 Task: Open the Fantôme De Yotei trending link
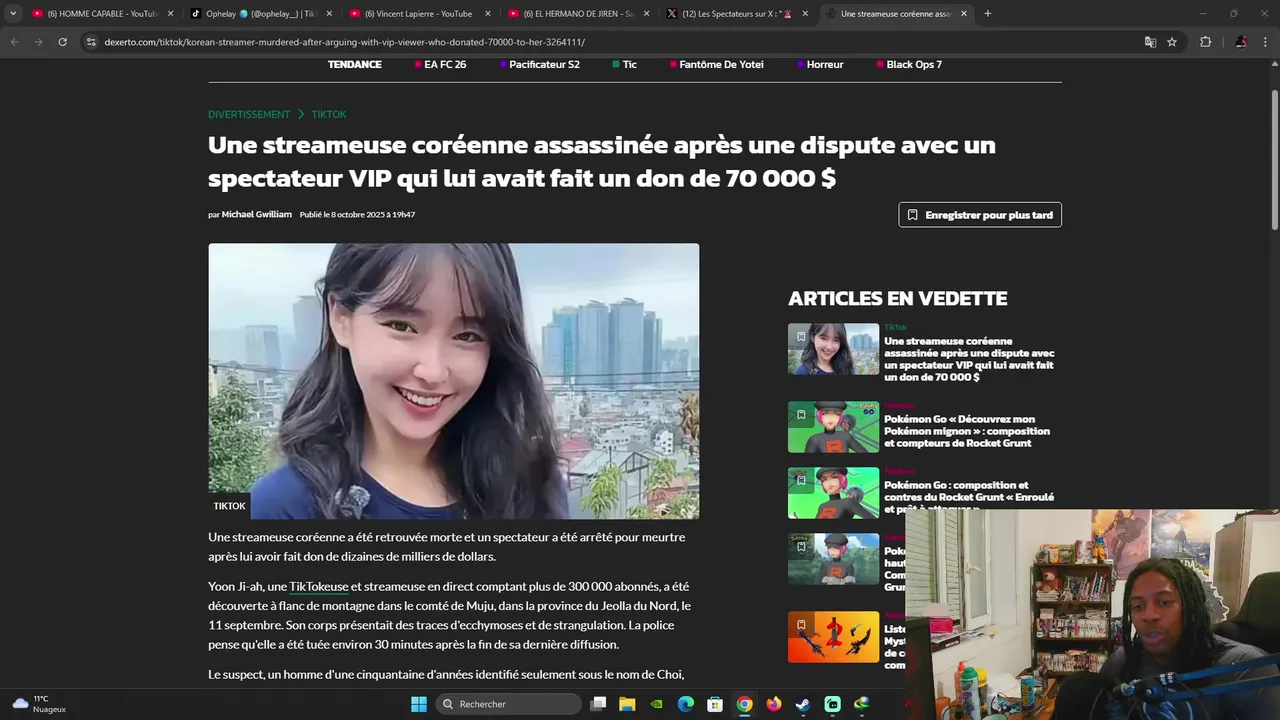coord(717,64)
